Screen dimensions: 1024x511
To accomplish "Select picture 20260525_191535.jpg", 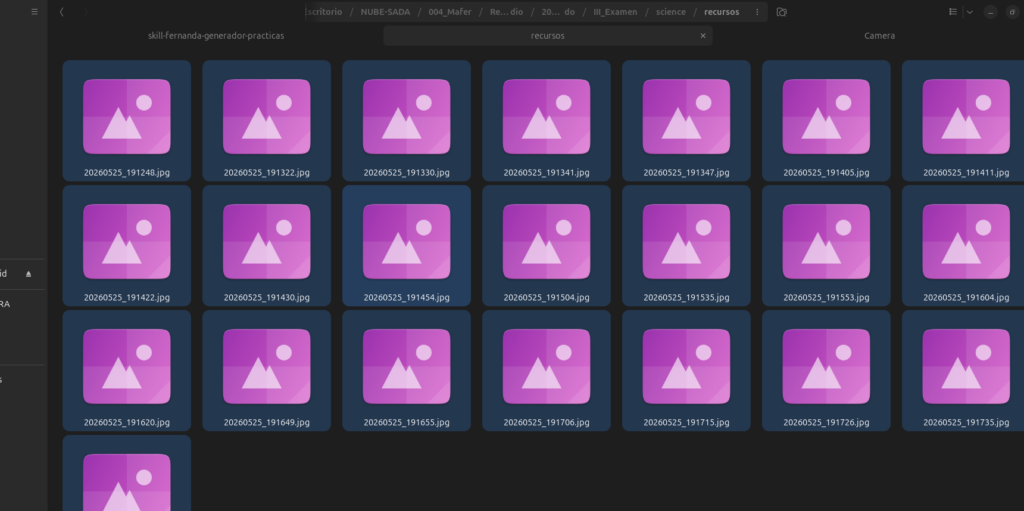I will pyautogui.click(x=686, y=246).
